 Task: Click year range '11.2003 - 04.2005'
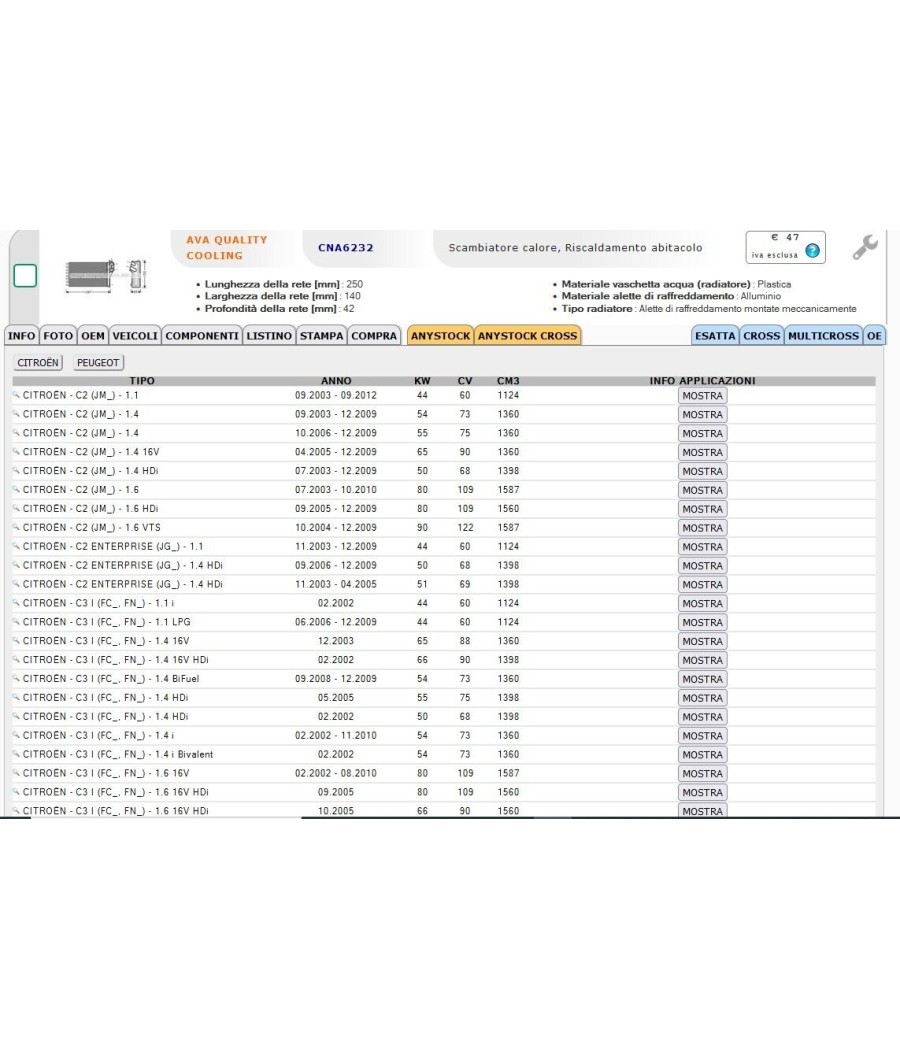336,584
